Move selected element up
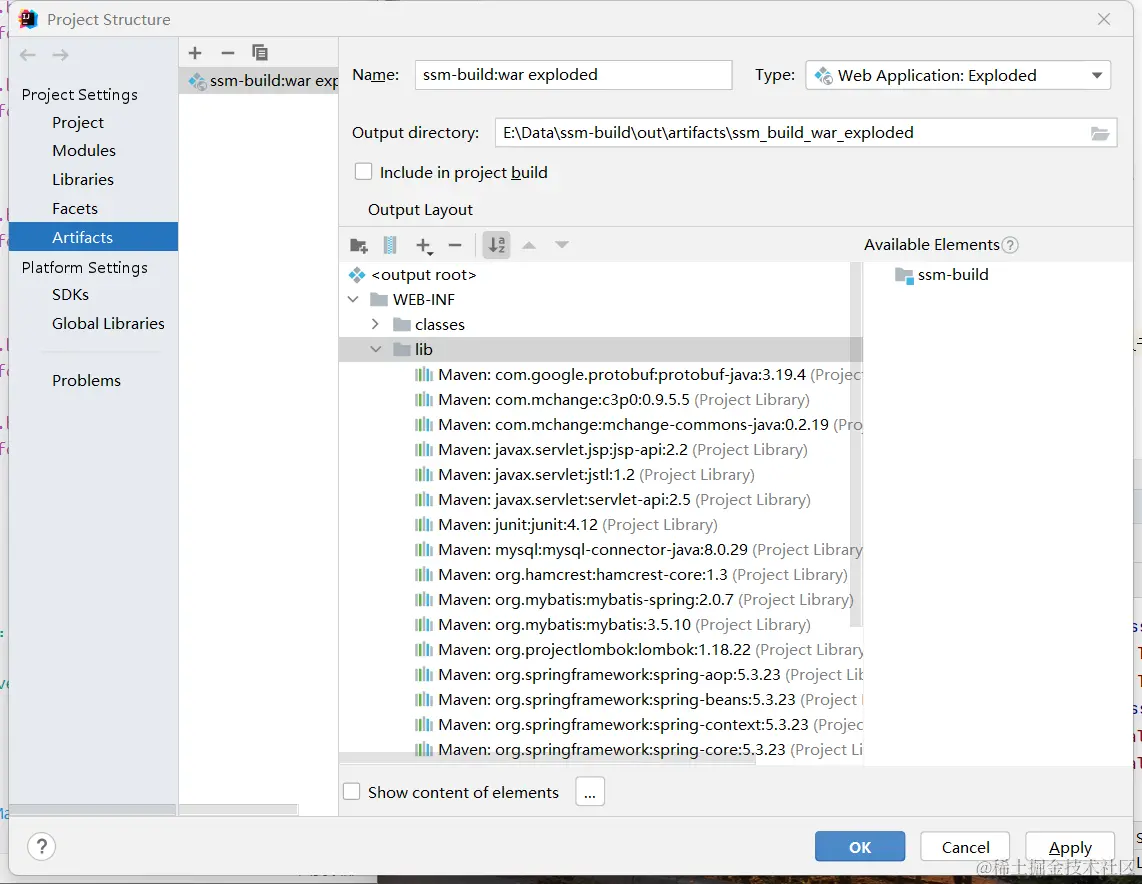 pyautogui.click(x=529, y=245)
